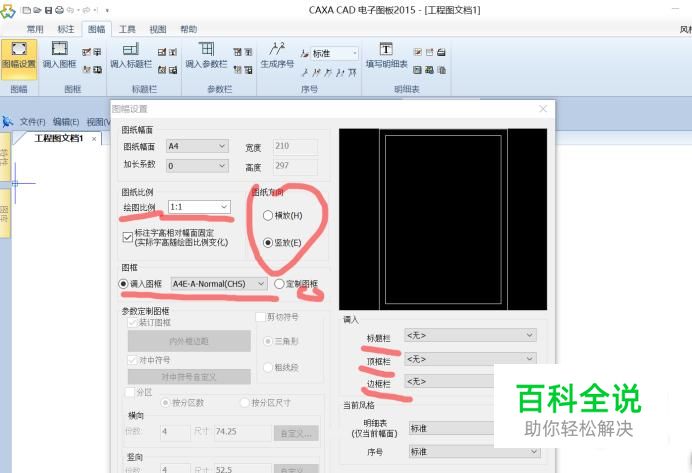Switch to the 视图 ribbon tab
The height and width of the screenshot is (473, 692).
[x=158, y=29]
